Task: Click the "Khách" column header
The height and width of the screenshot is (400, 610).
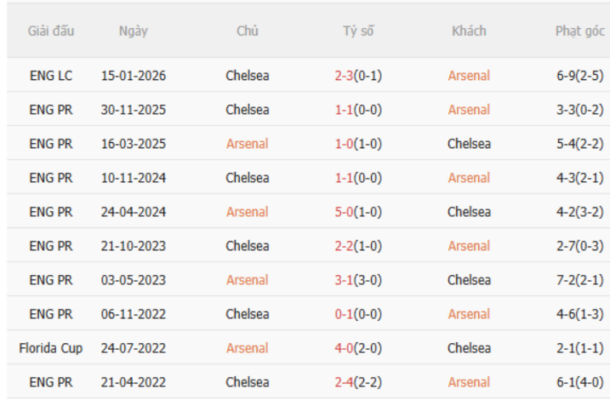Action: click(469, 31)
